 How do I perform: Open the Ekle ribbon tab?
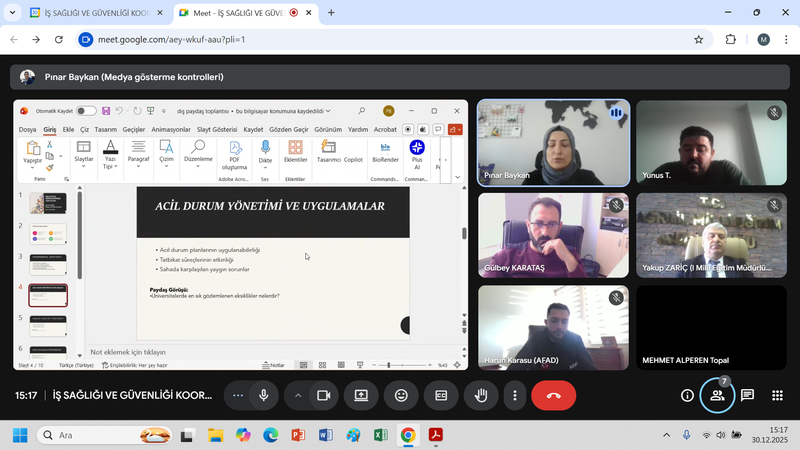[68, 129]
